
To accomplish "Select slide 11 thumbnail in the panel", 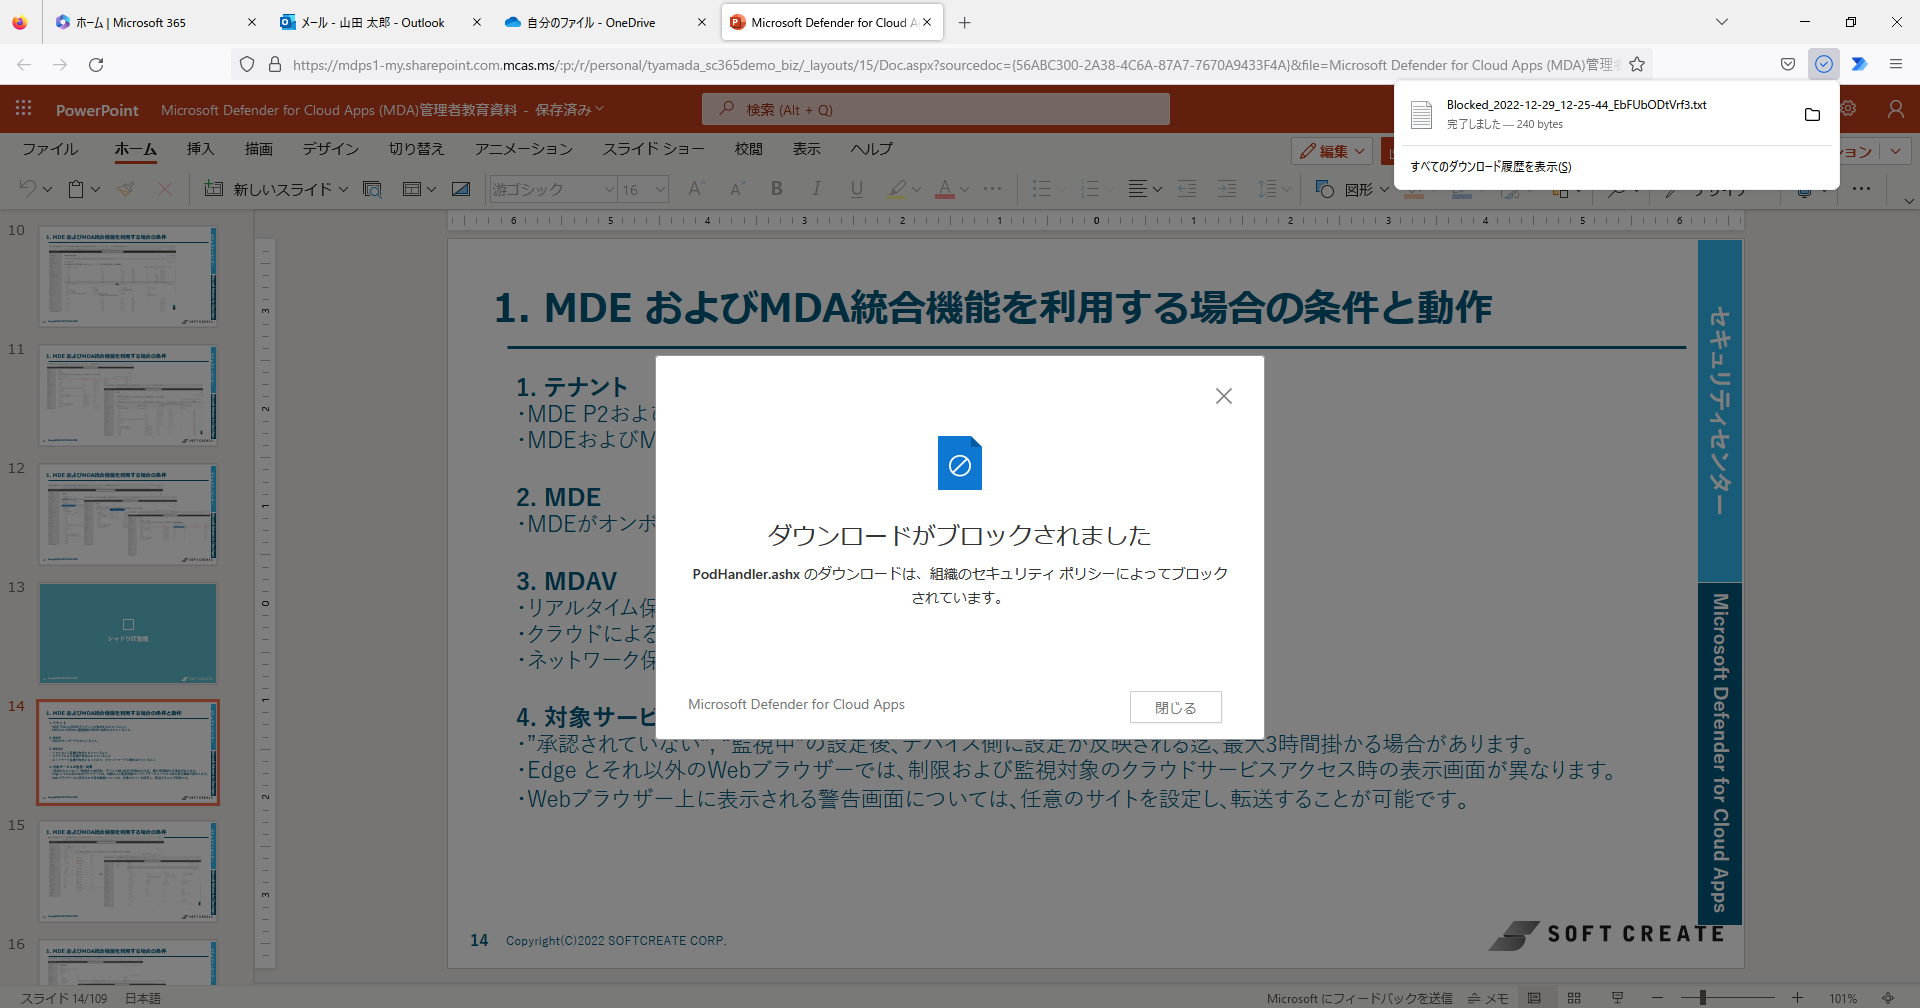I will click(128, 395).
